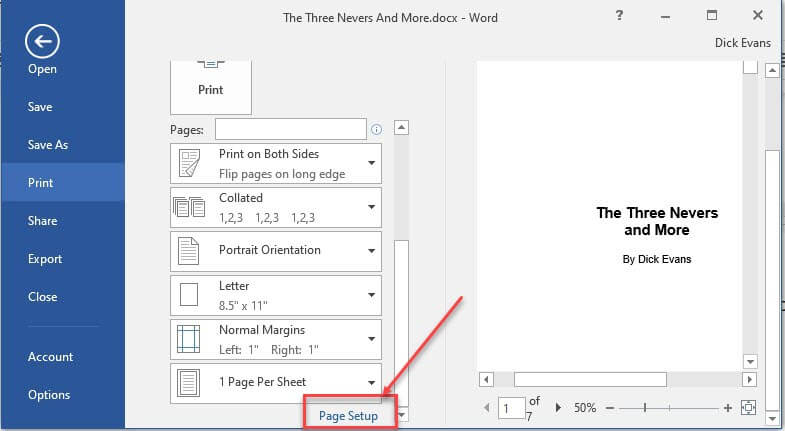Click the preview horizontal scrollbar thumb
The width and height of the screenshot is (785, 431).
click(590, 379)
